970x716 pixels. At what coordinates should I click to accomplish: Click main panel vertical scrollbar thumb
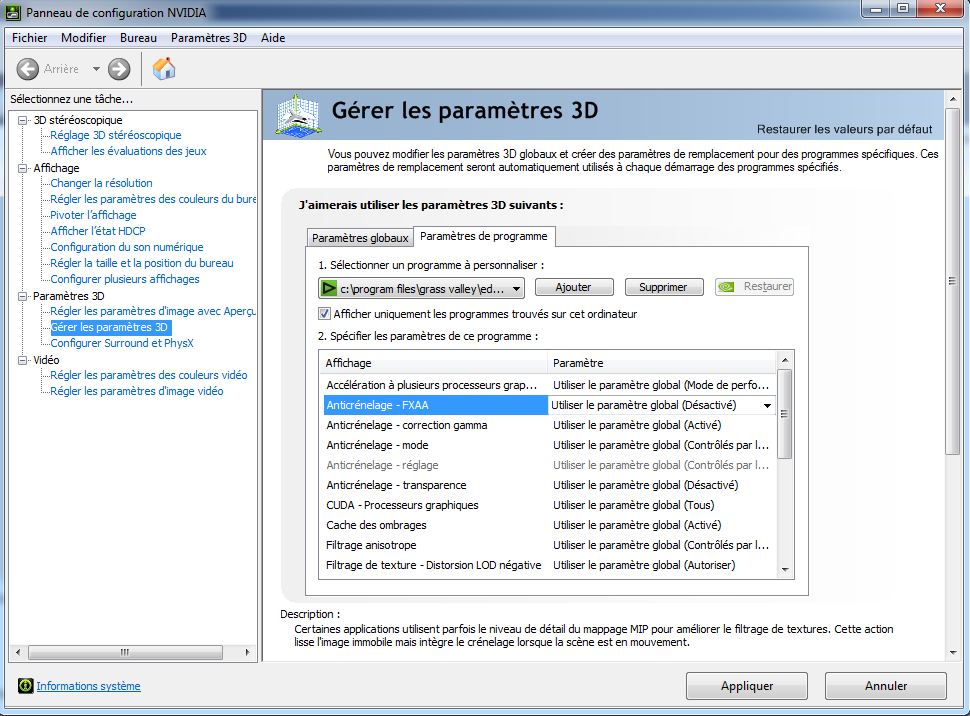click(953, 282)
